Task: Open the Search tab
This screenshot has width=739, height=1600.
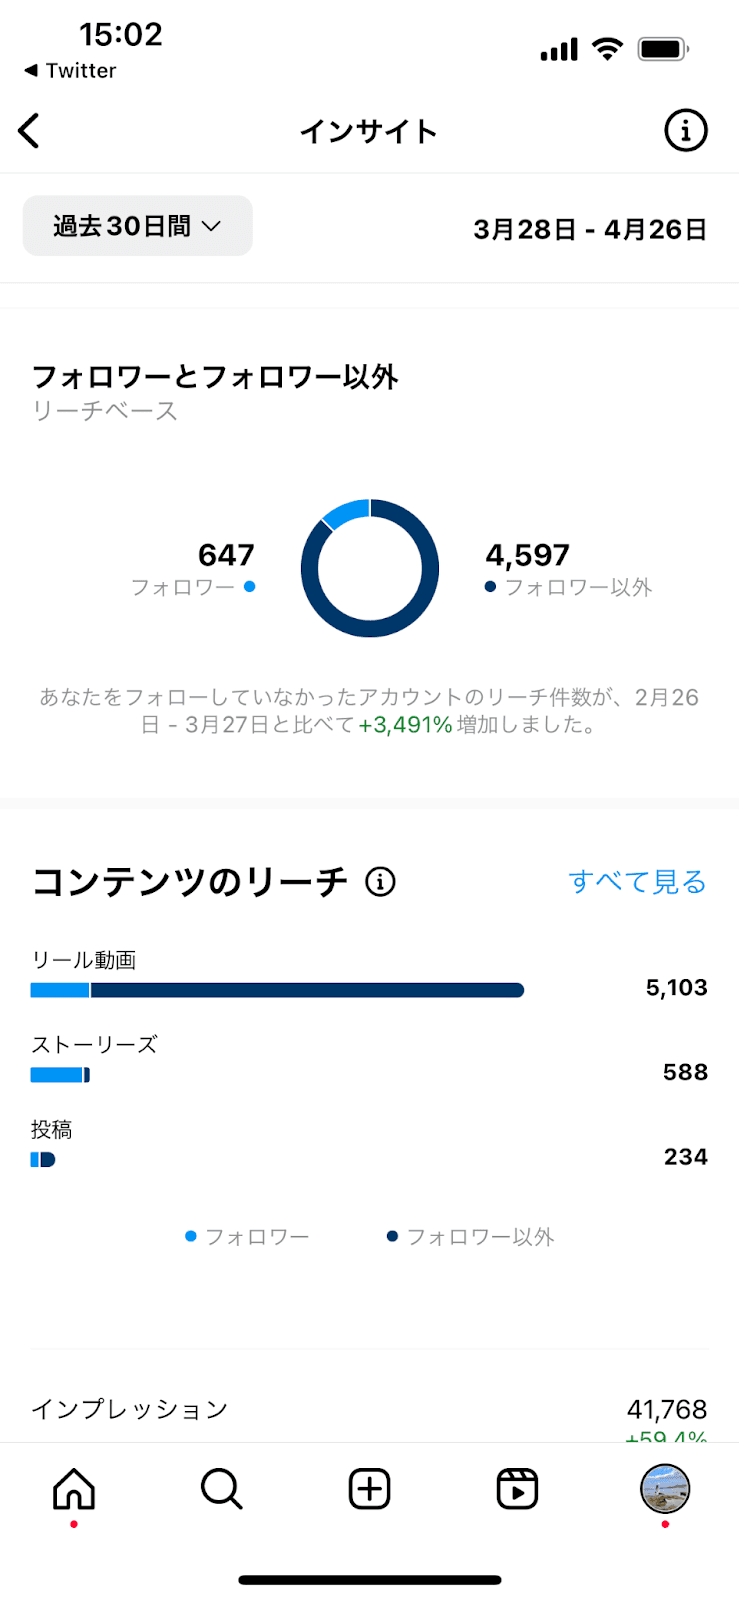Action: point(221,1489)
